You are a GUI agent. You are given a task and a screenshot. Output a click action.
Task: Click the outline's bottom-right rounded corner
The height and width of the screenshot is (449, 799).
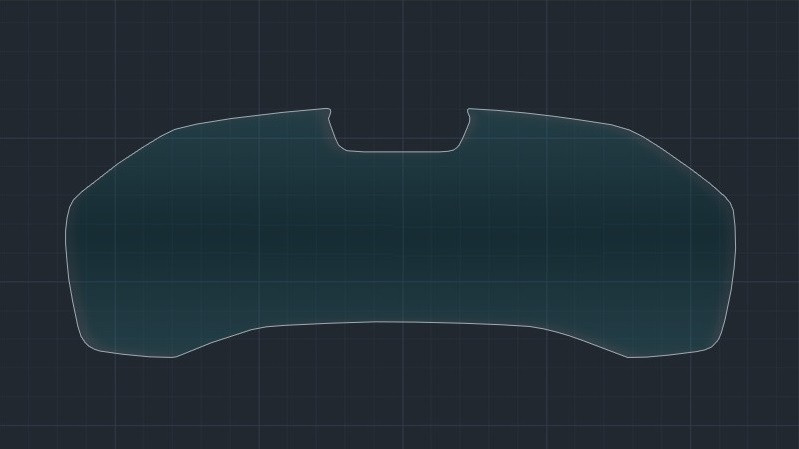(x=714, y=345)
